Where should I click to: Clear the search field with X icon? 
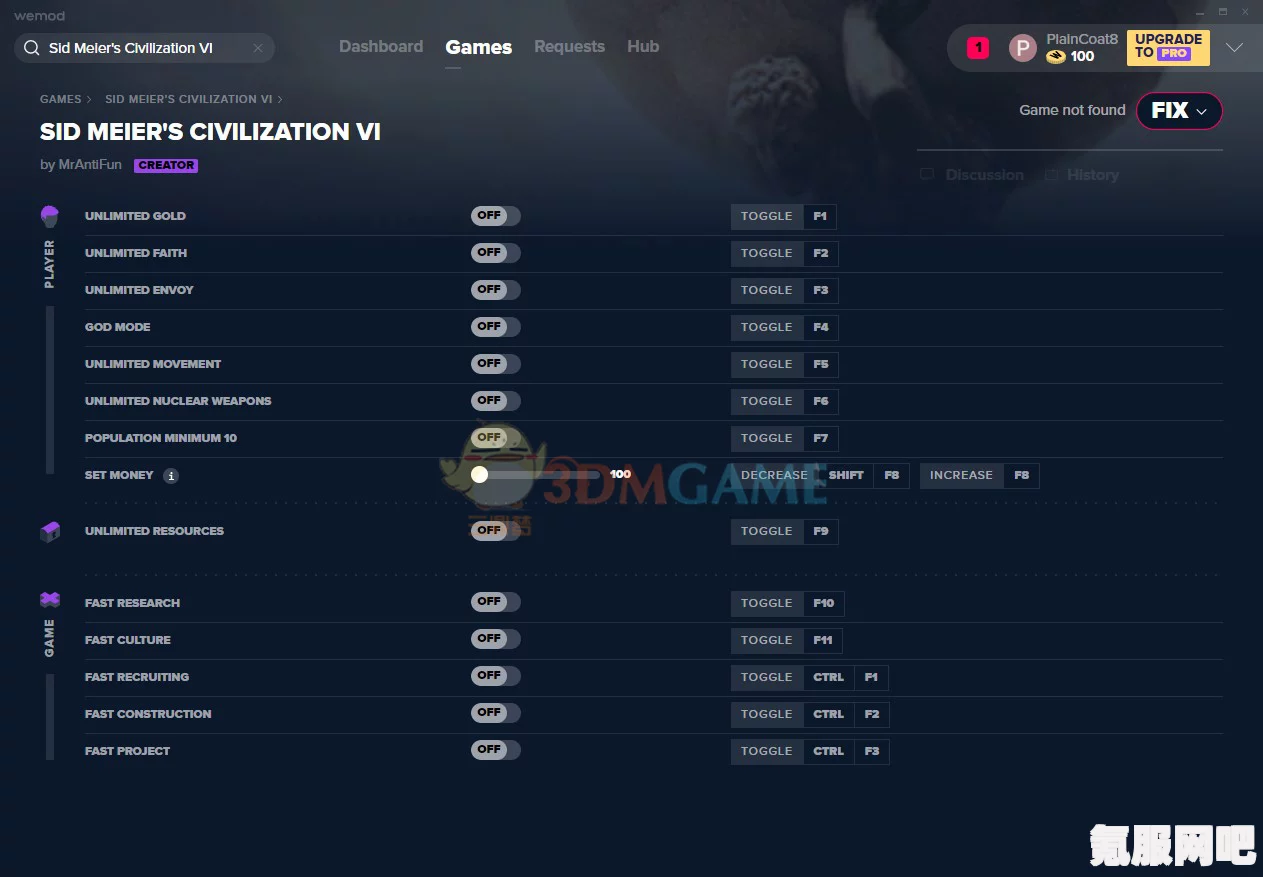click(258, 48)
